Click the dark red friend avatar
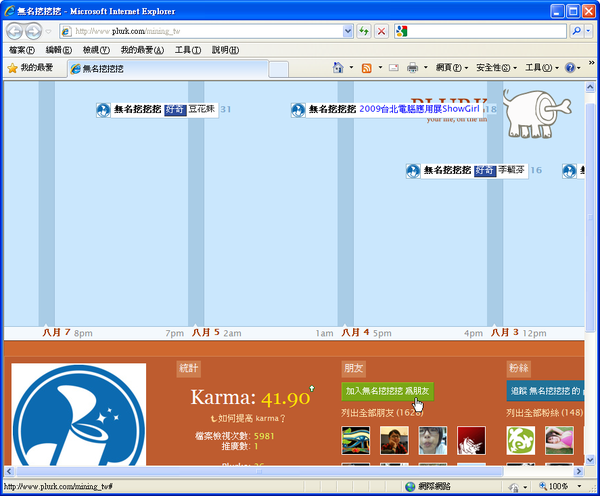Viewport: 600px width, 496px height. coord(471,441)
